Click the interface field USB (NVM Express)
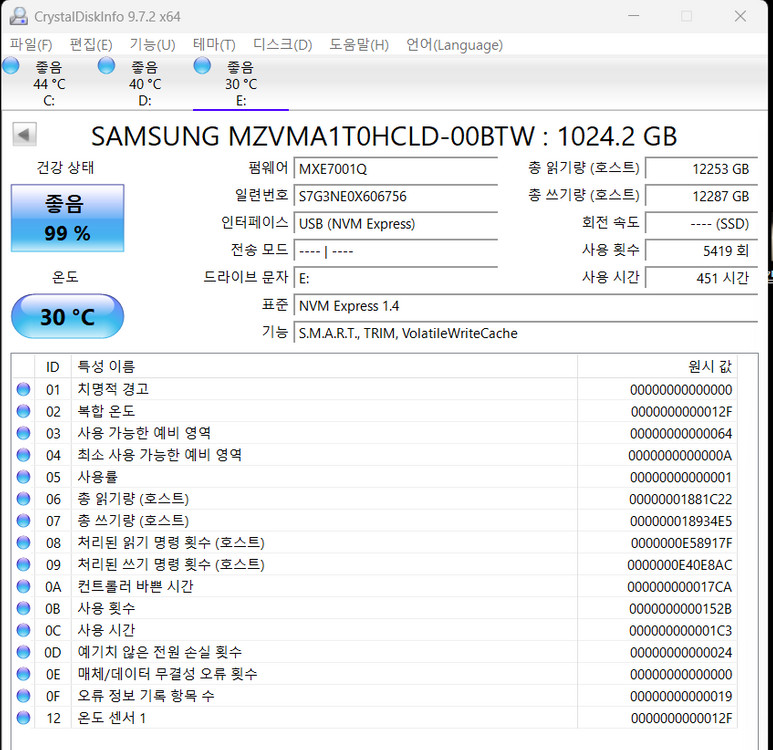The image size is (773, 750). point(395,224)
